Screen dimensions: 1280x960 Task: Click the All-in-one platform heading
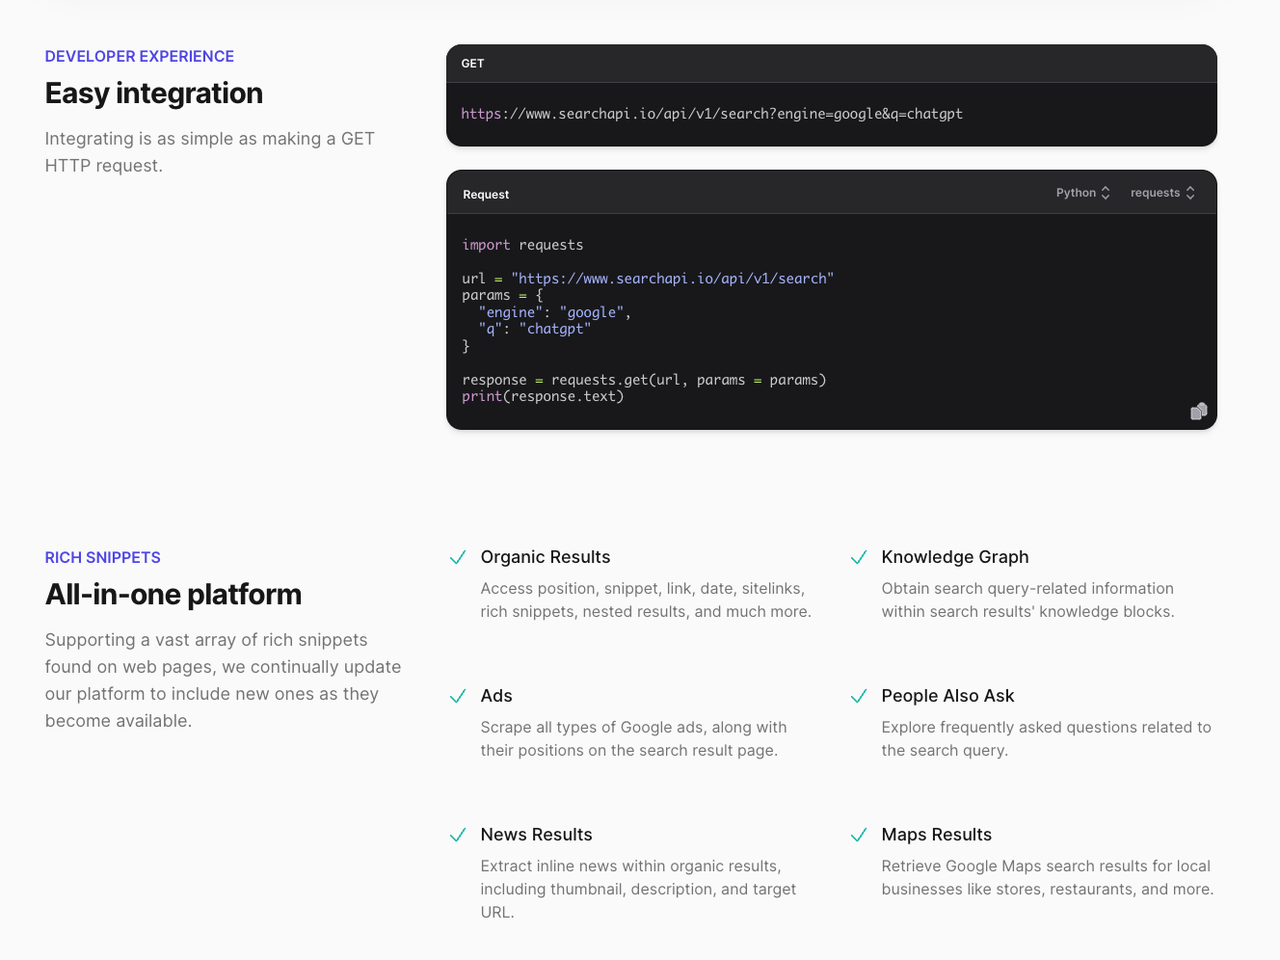(x=173, y=594)
